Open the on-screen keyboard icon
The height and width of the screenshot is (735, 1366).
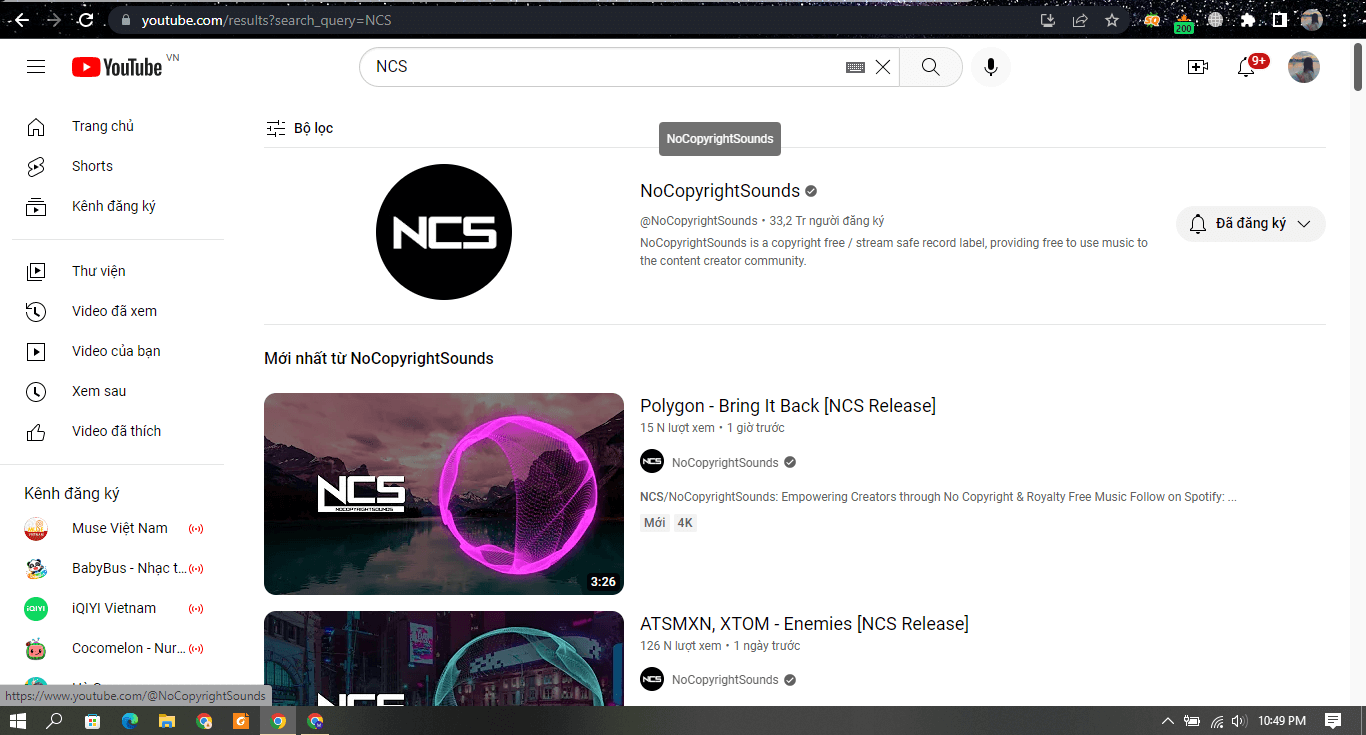(855, 67)
